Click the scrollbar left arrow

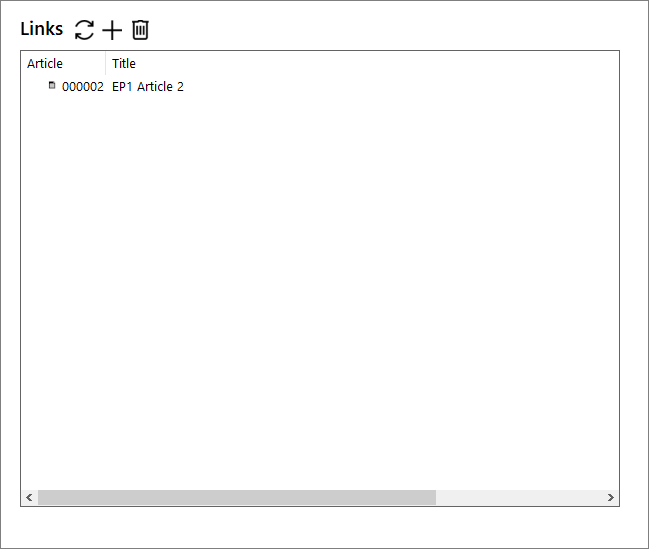29,497
